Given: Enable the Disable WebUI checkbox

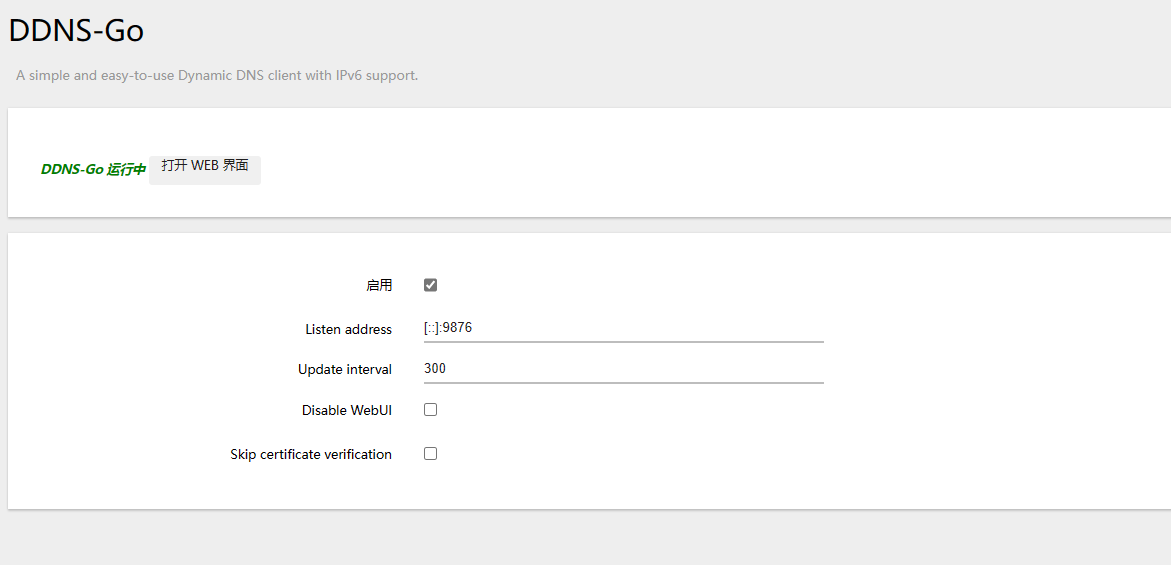Looking at the screenshot, I should 430,410.
